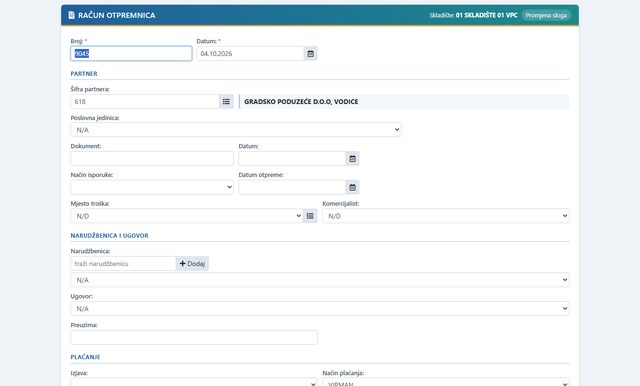640x386 pixels.
Task: Click the plus icon on Dodaj
Action: 182,264
